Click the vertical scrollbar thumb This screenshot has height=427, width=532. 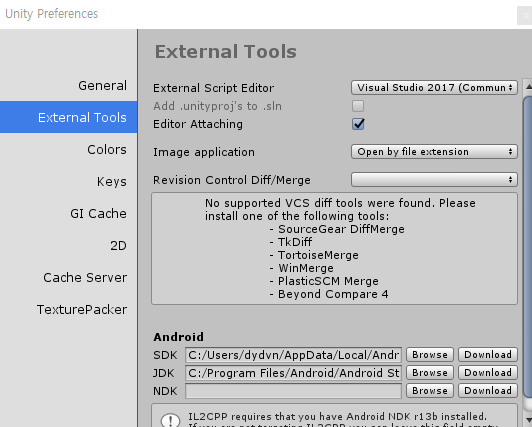[x=528, y=248]
